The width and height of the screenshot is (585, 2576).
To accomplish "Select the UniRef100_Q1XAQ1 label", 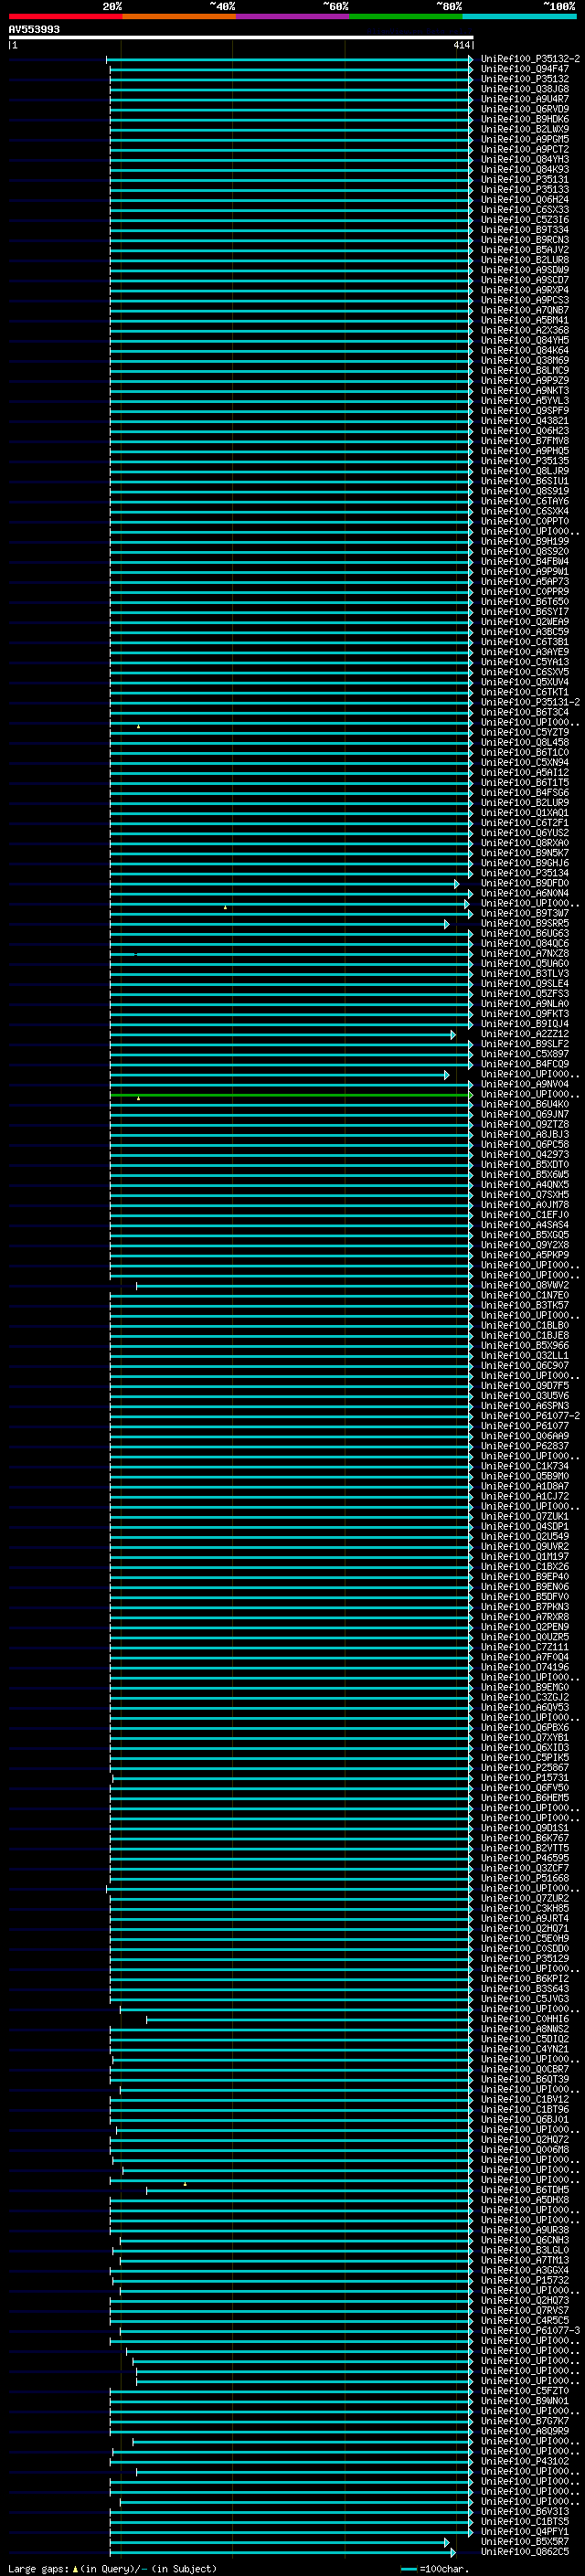I will (x=525, y=813).
